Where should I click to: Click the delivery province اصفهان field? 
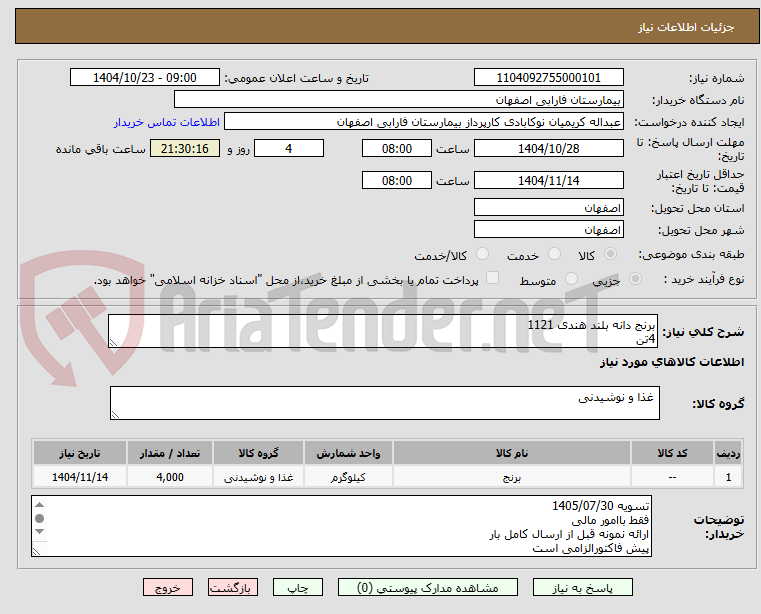548,207
